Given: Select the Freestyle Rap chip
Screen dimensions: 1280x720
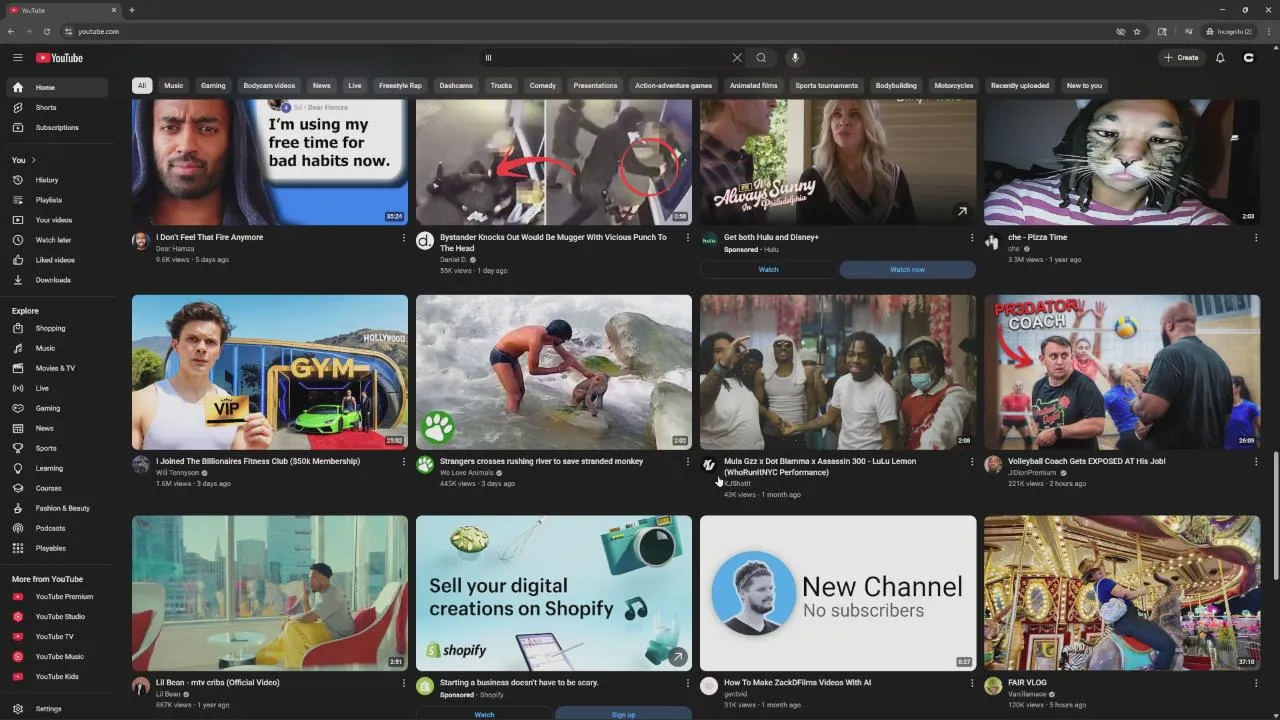Looking at the screenshot, I should pyautogui.click(x=400, y=85).
